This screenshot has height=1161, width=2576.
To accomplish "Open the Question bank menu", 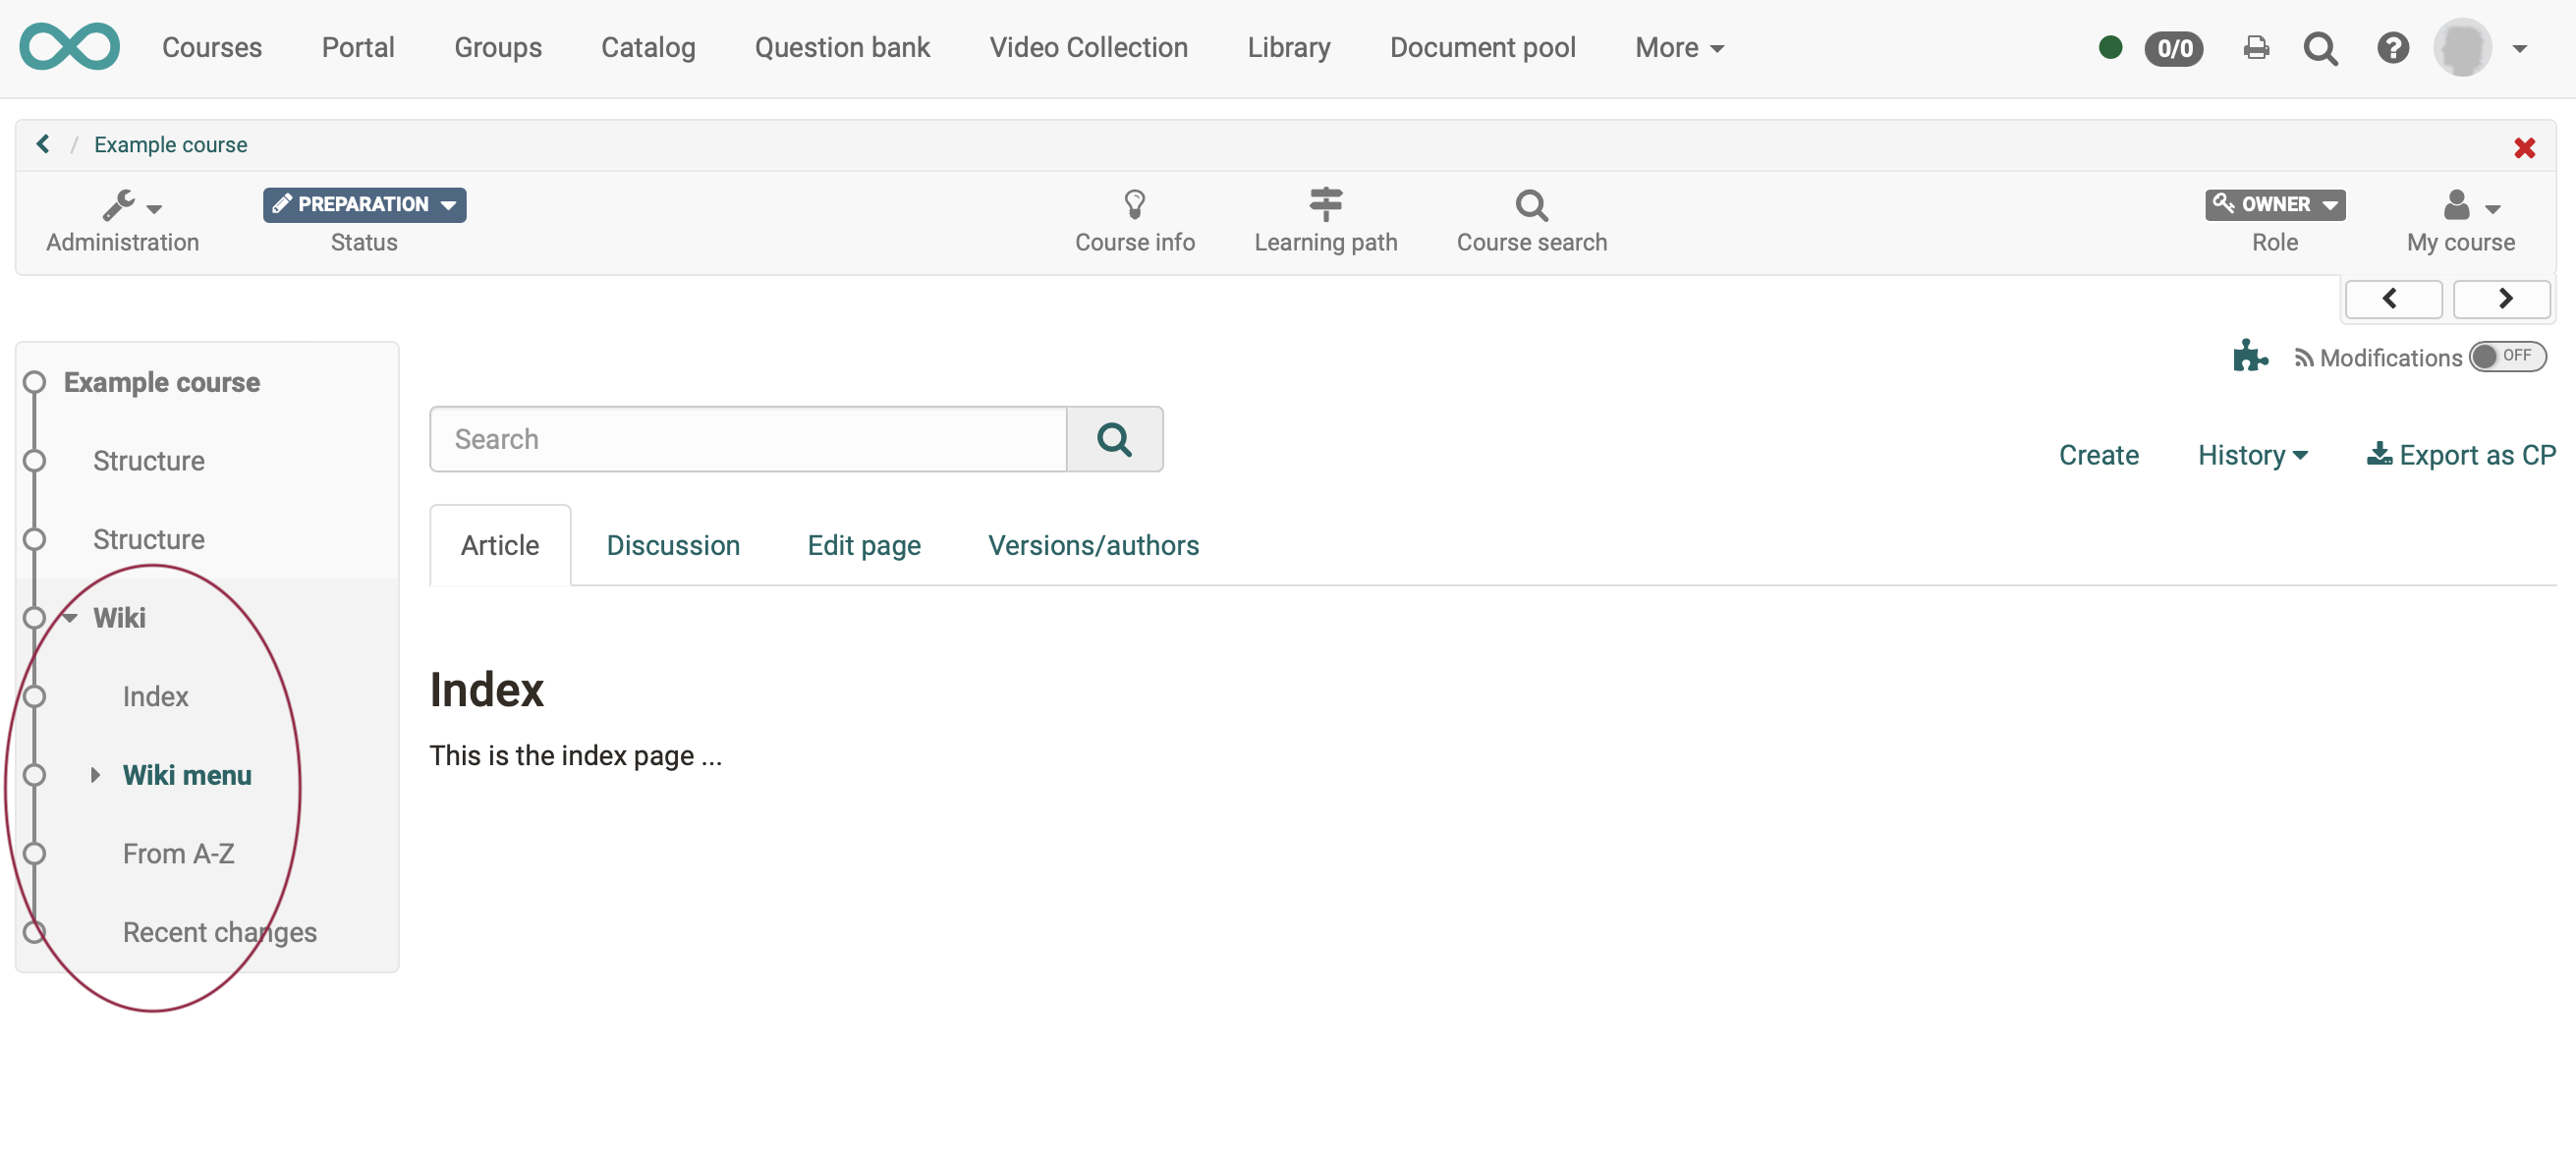I will pyautogui.click(x=842, y=47).
